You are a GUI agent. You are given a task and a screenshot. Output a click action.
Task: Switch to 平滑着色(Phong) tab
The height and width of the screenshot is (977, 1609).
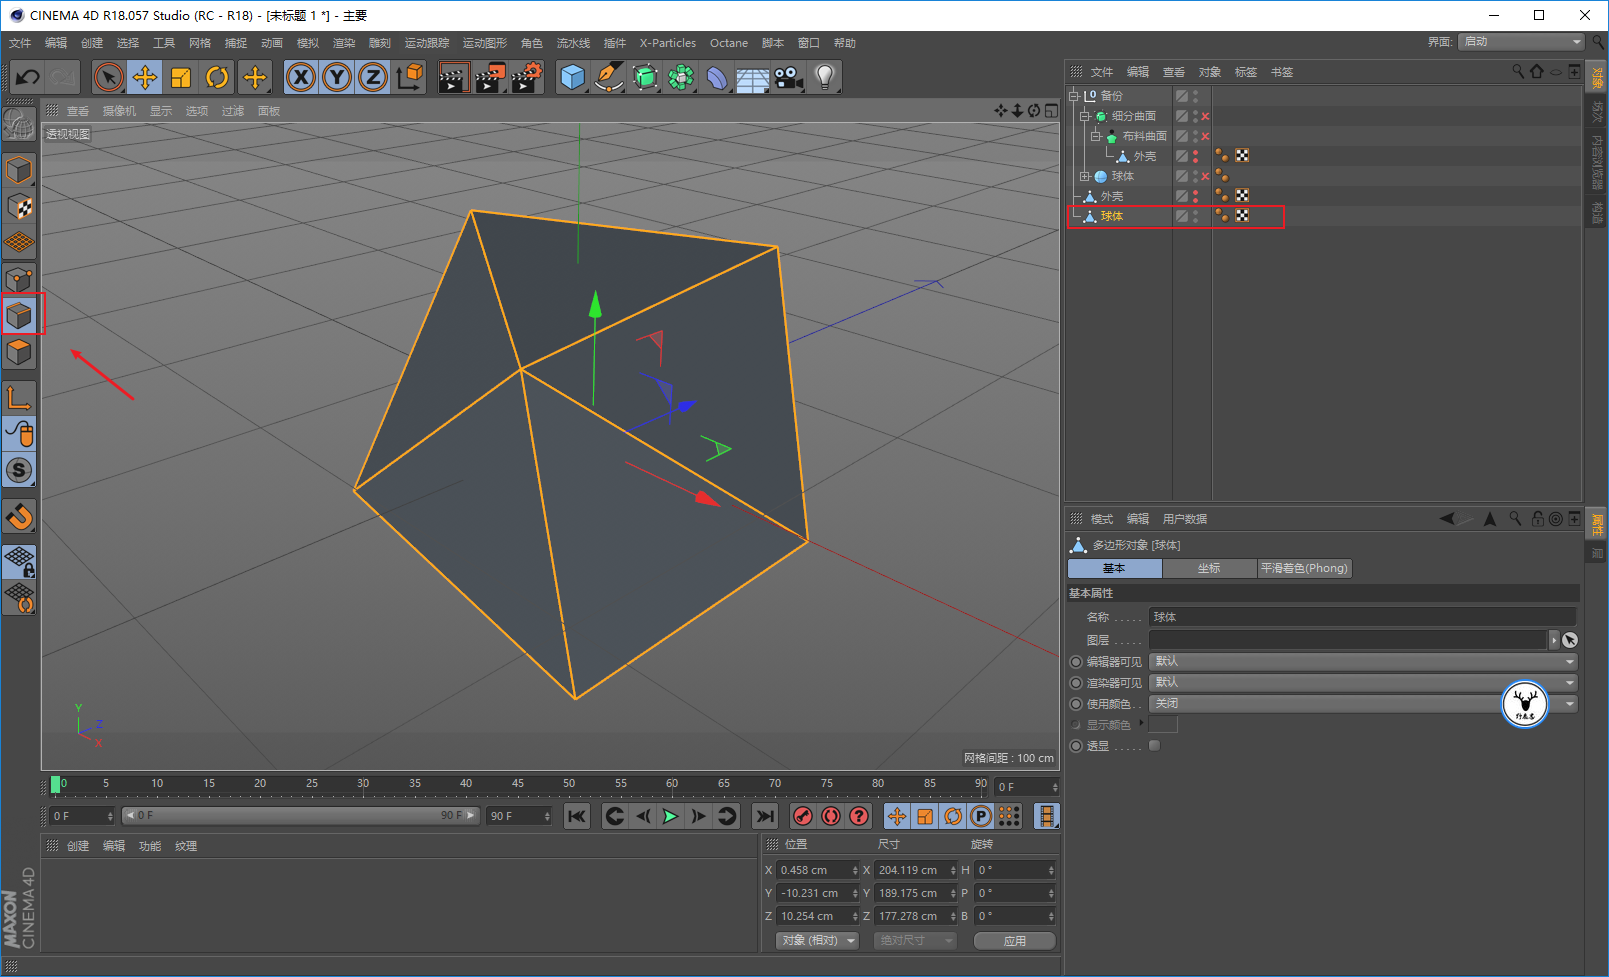coord(1304,568)
